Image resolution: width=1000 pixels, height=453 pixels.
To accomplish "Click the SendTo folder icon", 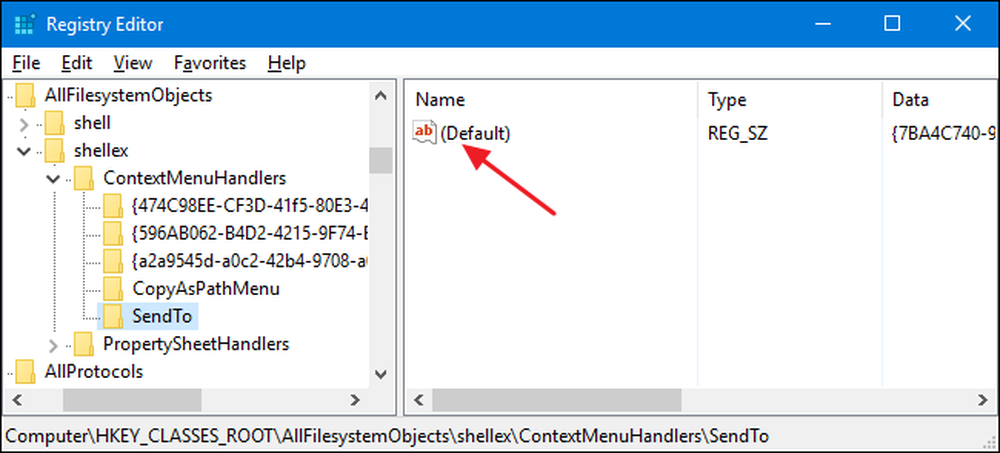I will point(112,315).
